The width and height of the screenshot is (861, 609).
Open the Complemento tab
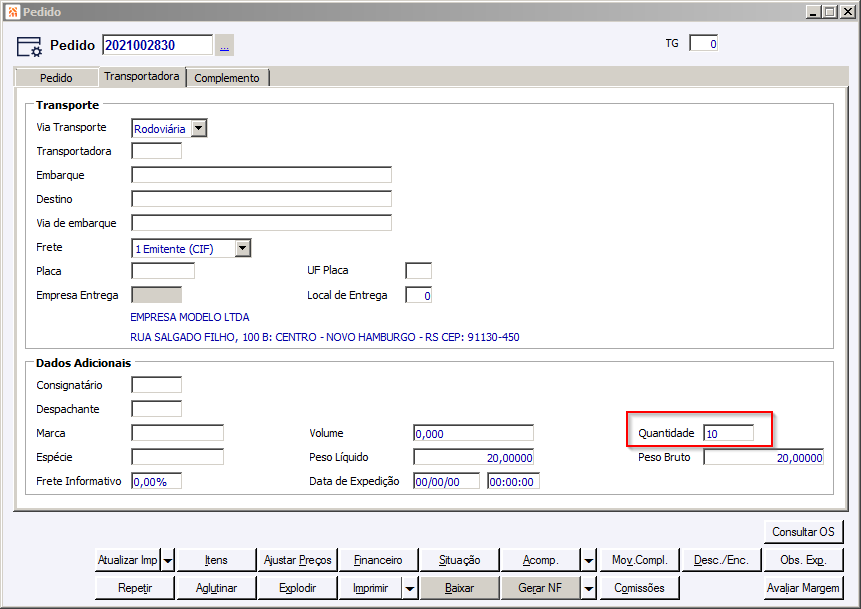point(227,77)
